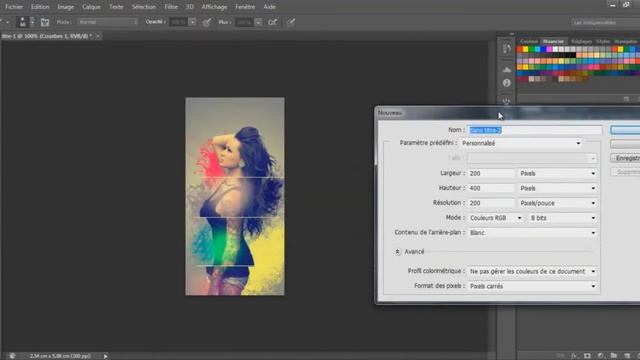Image resolution: width=640 pixels, height=360 pixels.
Task: Open the blending Mode dropdown in options bar
Action: coord(108,22)
